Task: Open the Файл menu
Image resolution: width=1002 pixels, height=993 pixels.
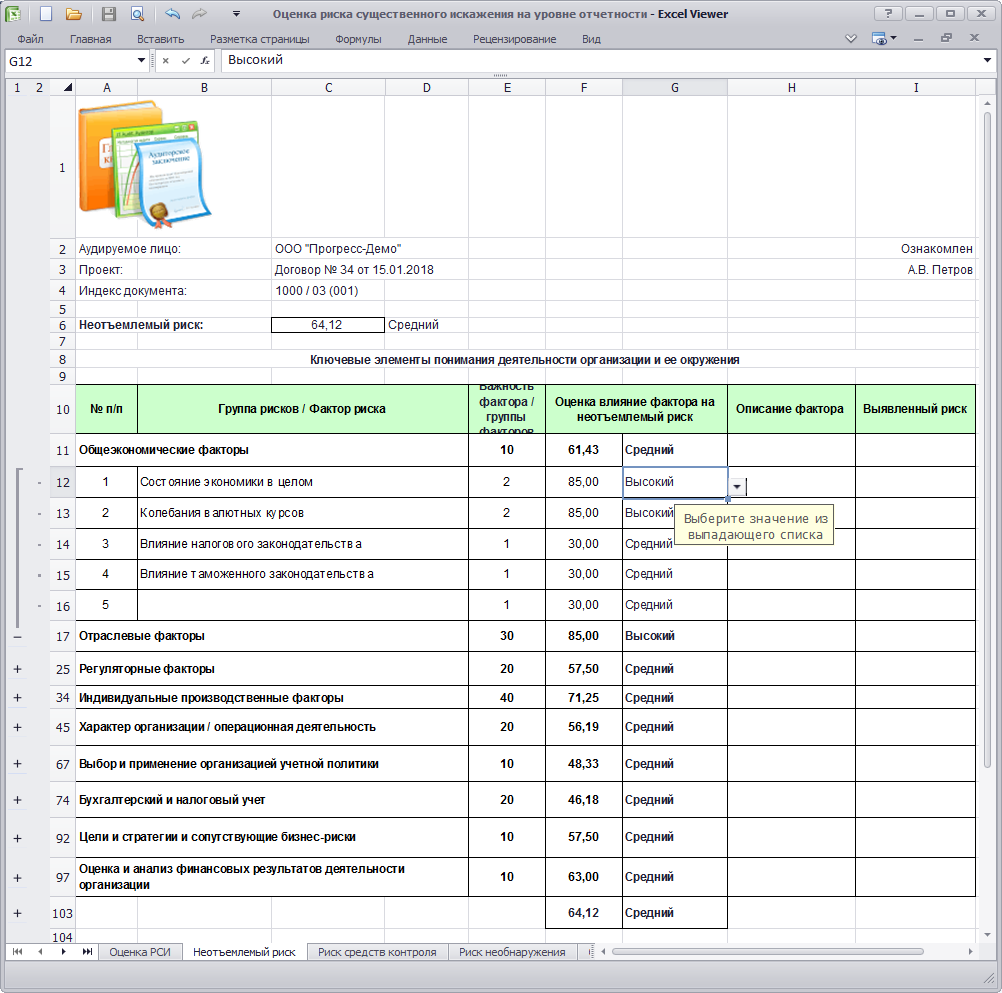Action: coord(30,39)
